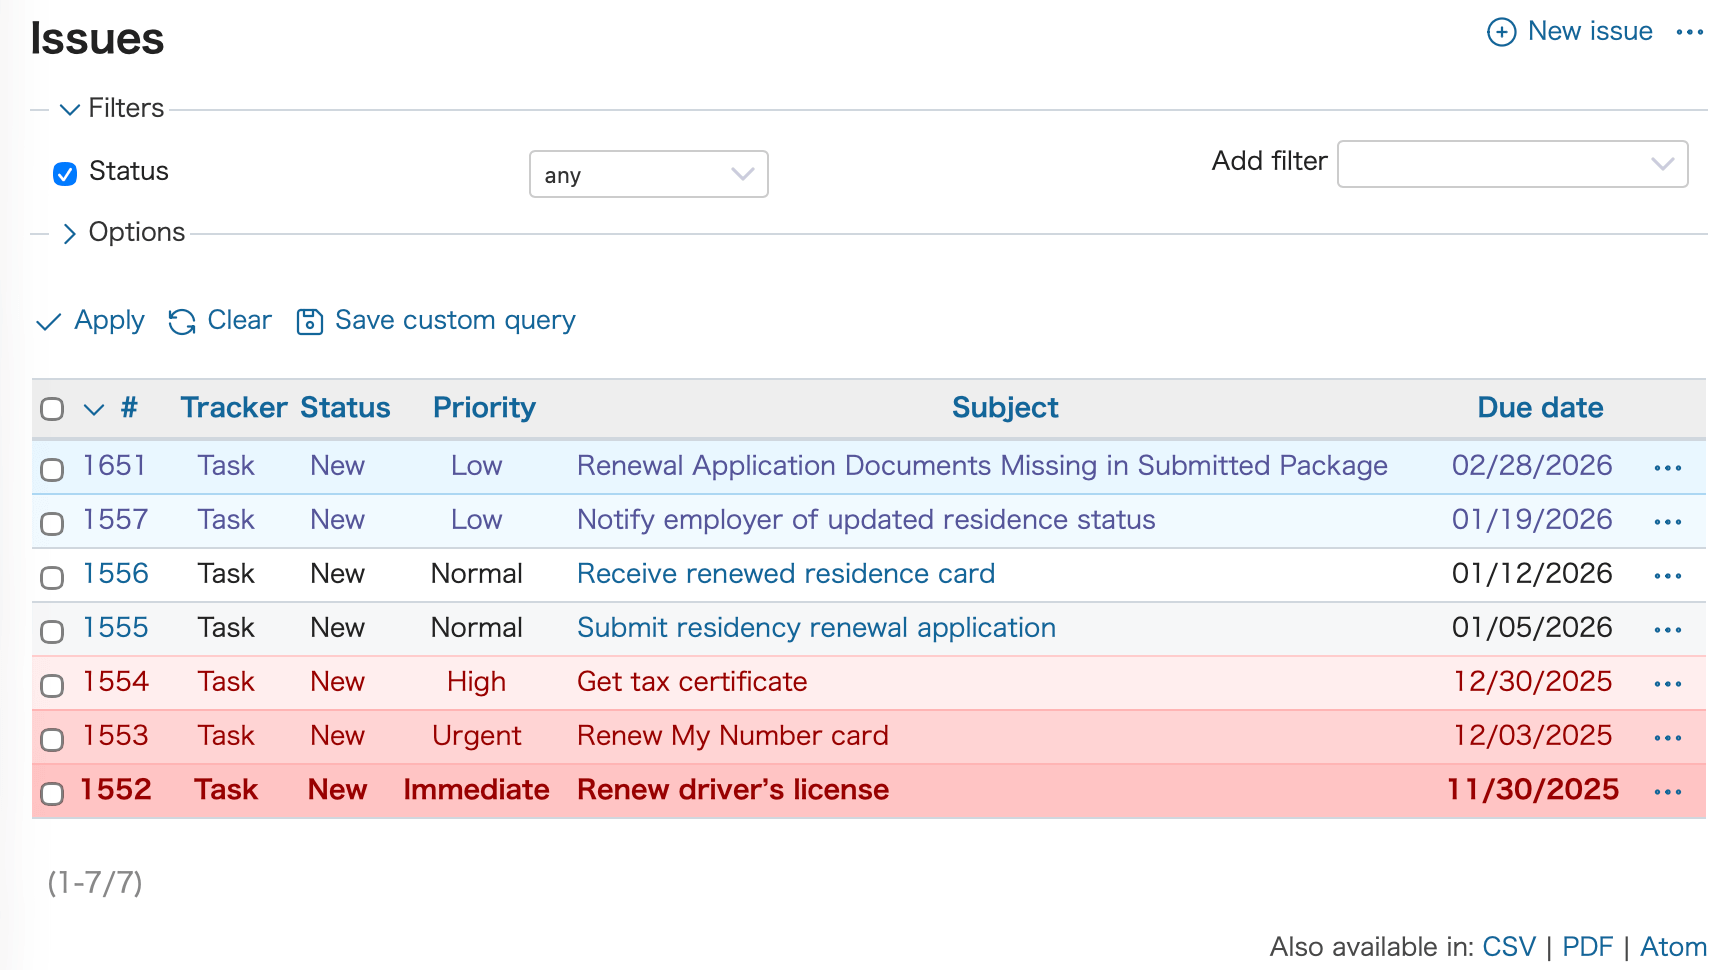Open the Add filter dropdown
The width and height of the screenshot is (1732, 970).
click(x=1512, y=164)
